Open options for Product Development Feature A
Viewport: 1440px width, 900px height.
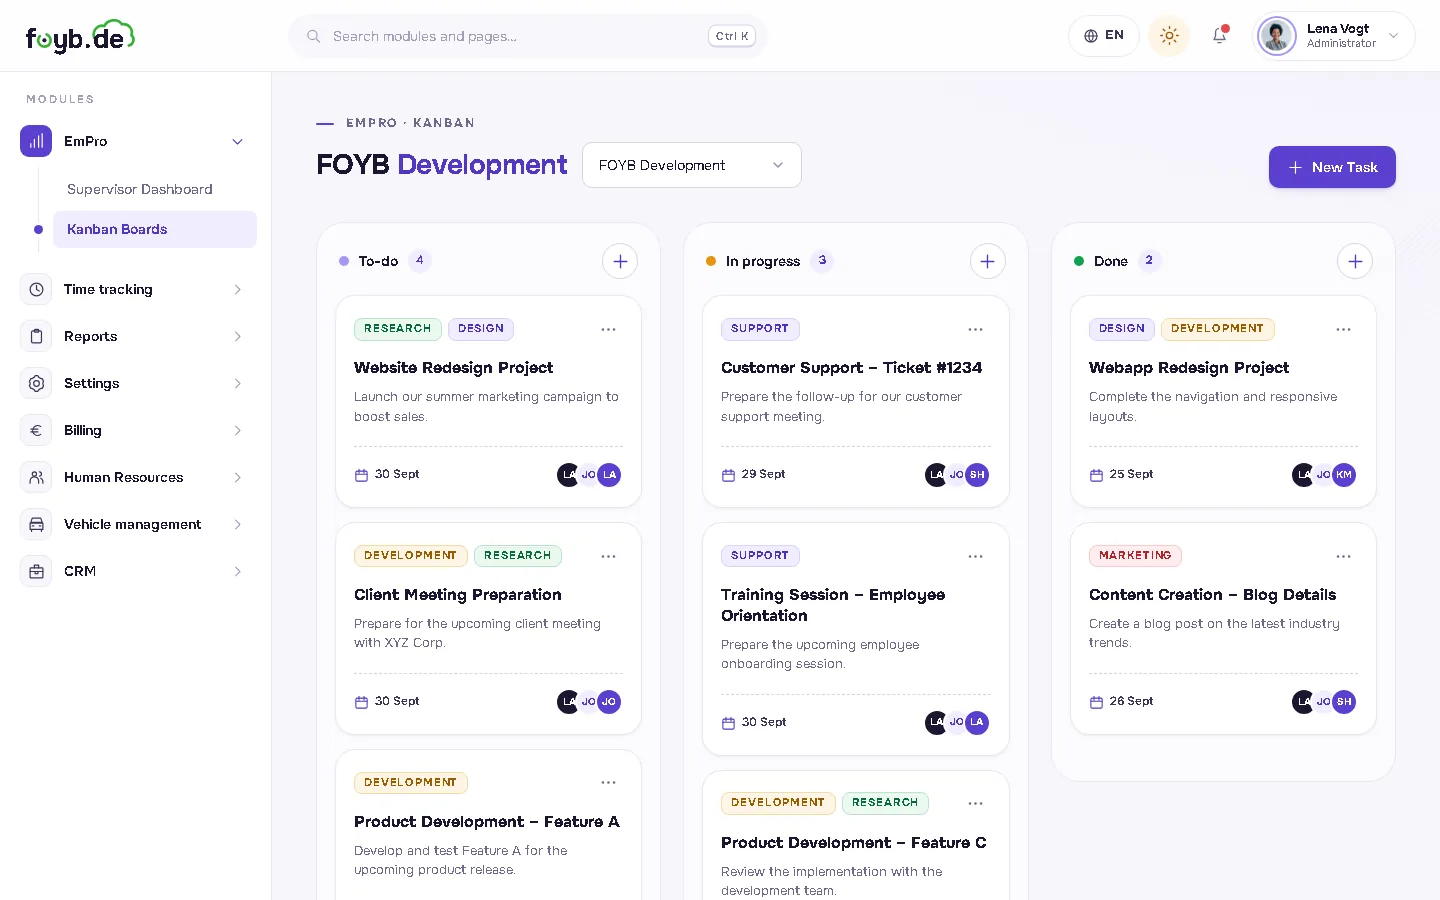tap(608, 782)
